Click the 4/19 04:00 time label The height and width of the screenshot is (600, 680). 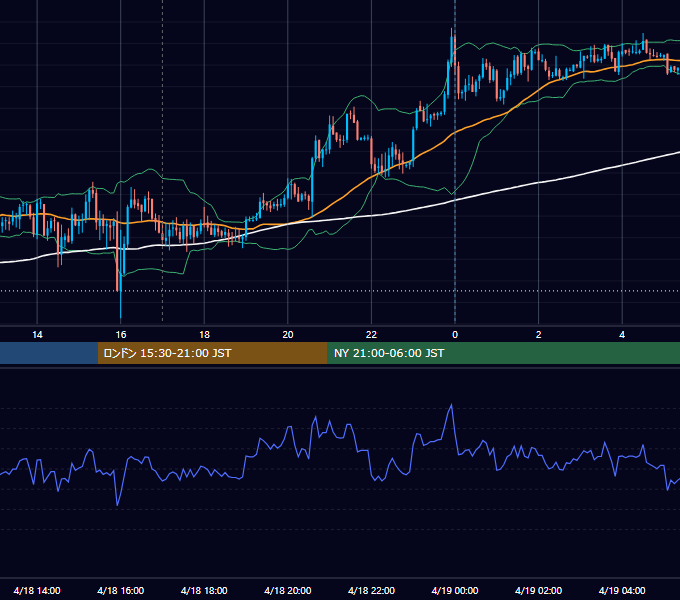pyautogui.click(x=622, y=590)
